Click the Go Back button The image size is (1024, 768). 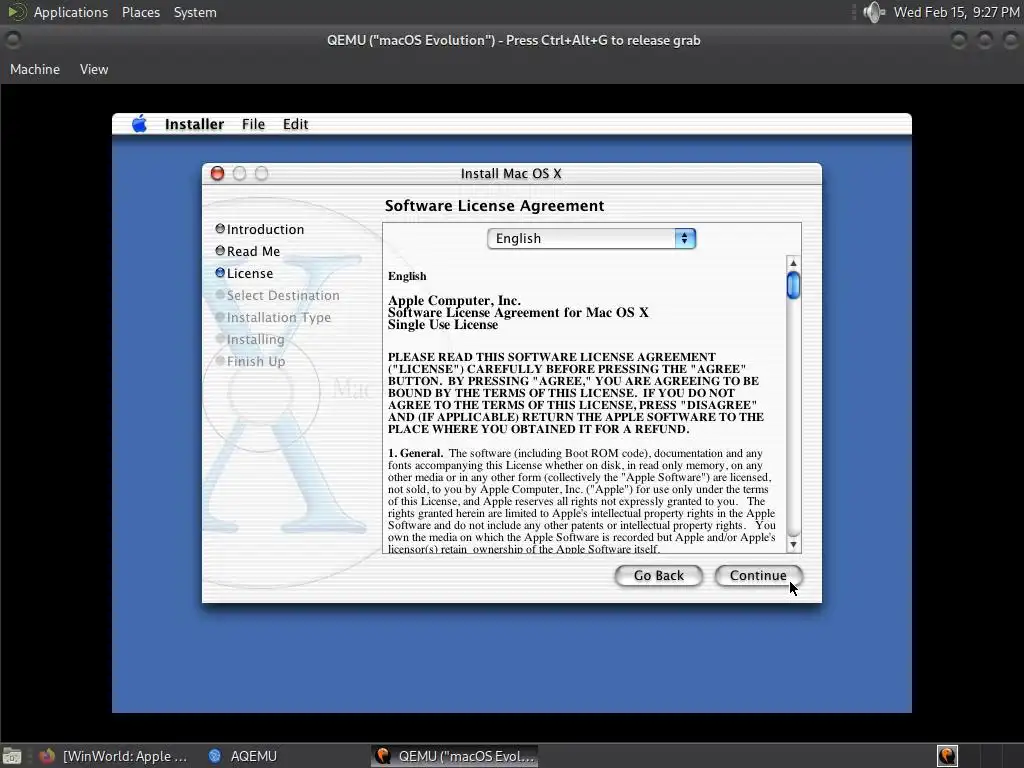(658, 575)
